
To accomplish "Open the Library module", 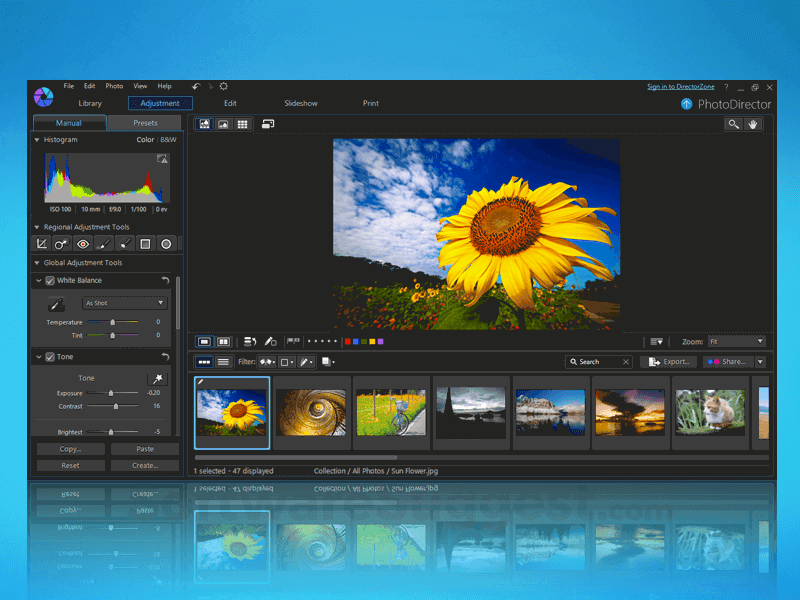I will pyautogui.click(x=90, y=103).
